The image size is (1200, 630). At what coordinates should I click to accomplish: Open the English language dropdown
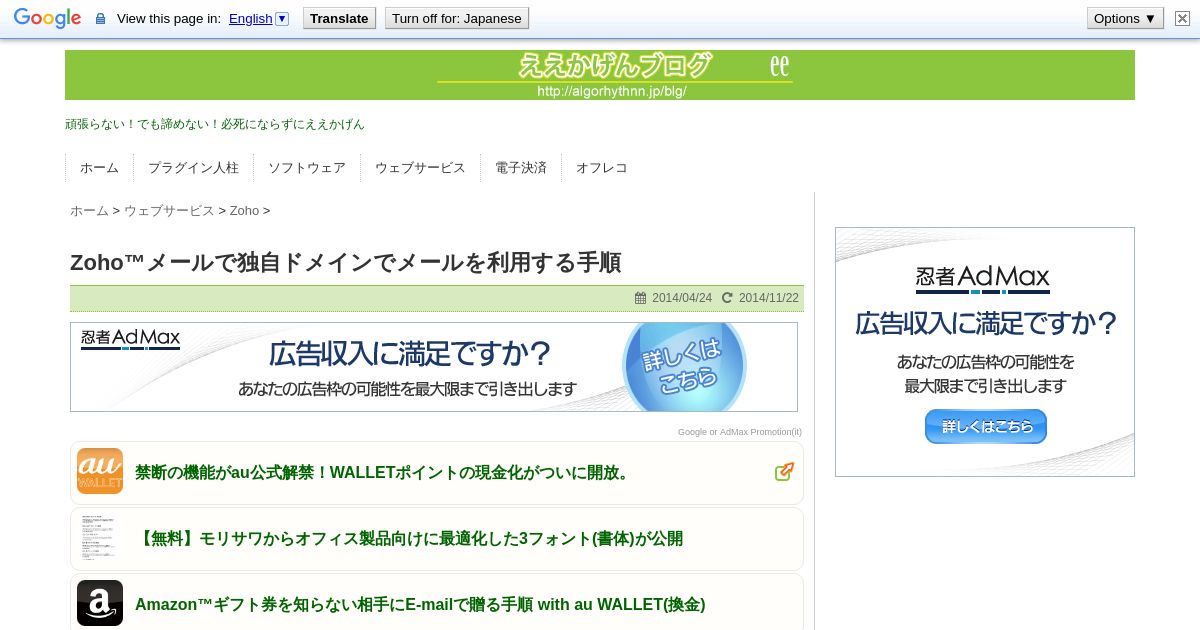click(259, 18)
